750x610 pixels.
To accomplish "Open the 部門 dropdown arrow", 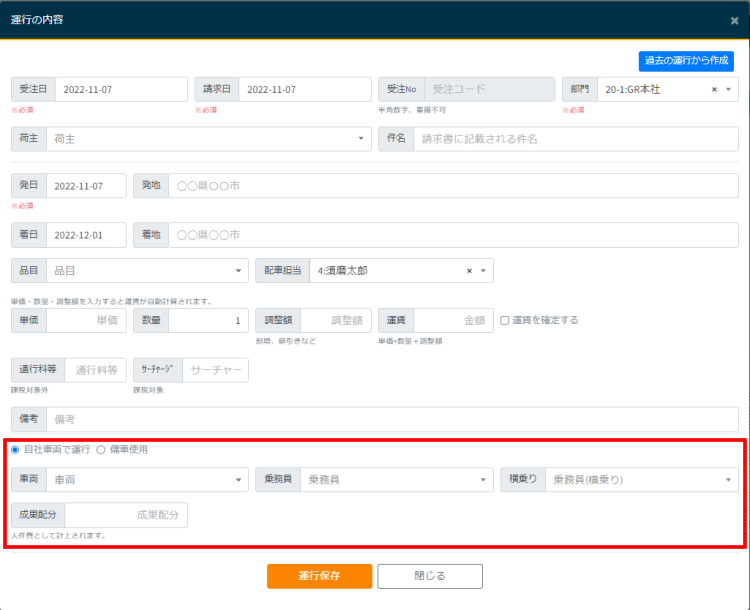I will [x=729, y=89].
